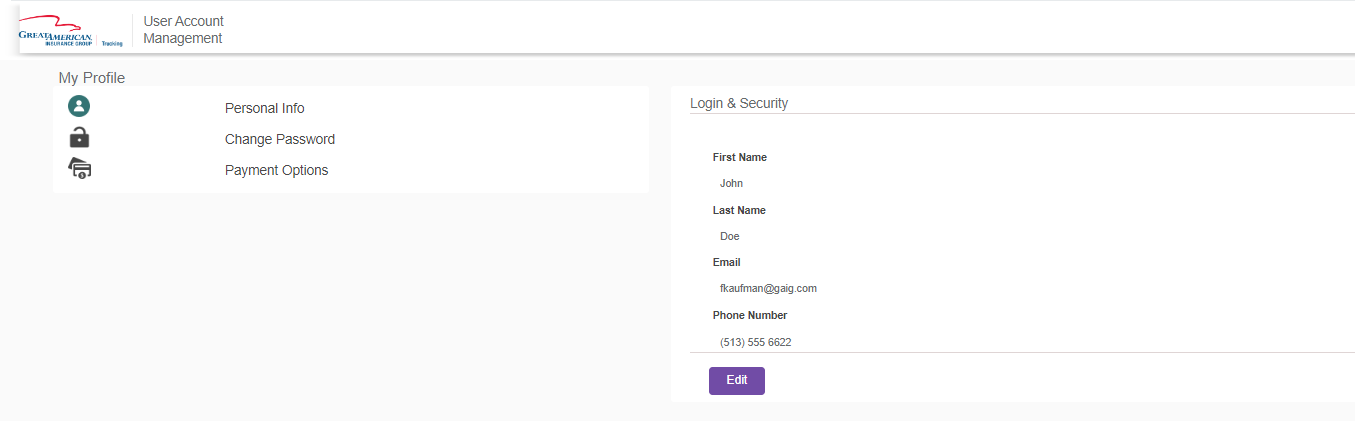Click the Last Name label
Screen dimensions: 1355x421
739,210
